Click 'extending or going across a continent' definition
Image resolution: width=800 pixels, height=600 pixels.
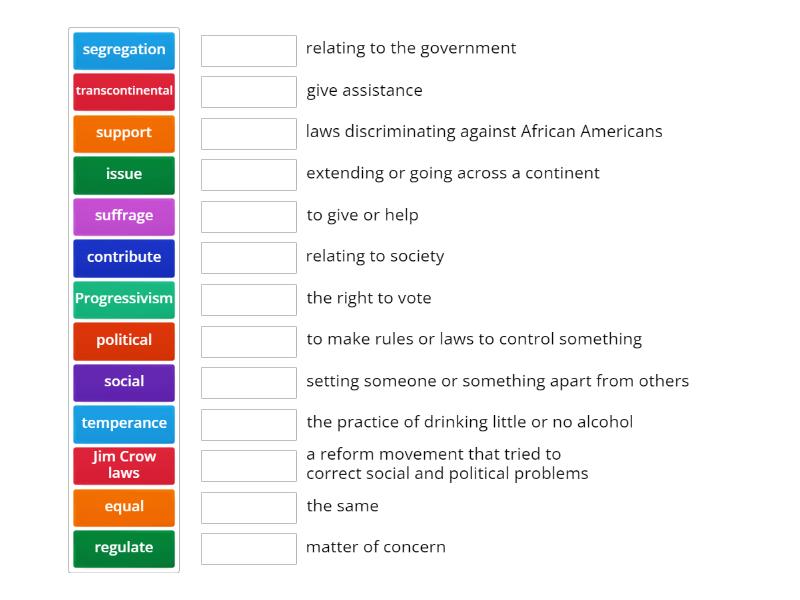[x=453, y=173]
